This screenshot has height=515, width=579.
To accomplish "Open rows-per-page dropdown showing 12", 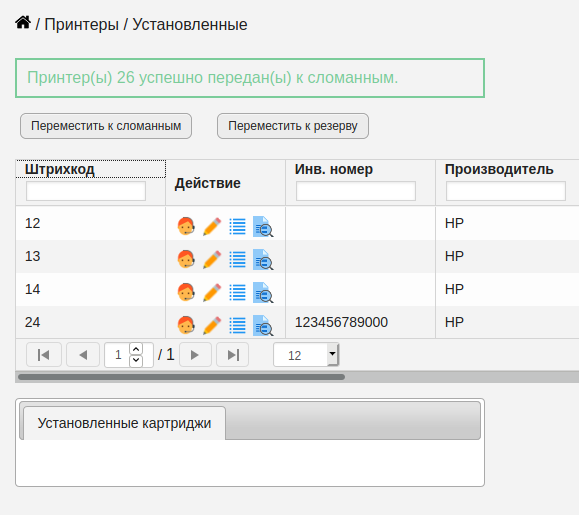I will pyautogui.click(x=306, y=355).
